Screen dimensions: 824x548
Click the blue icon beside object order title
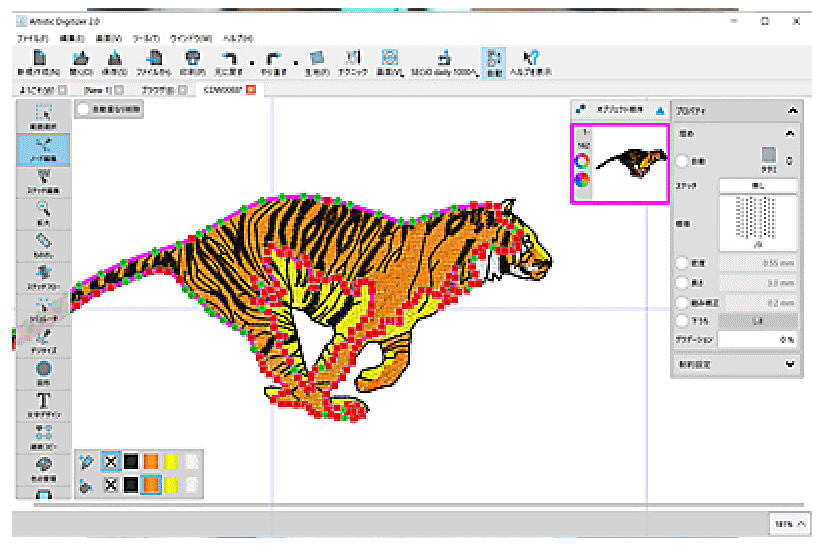pos(660,110)
